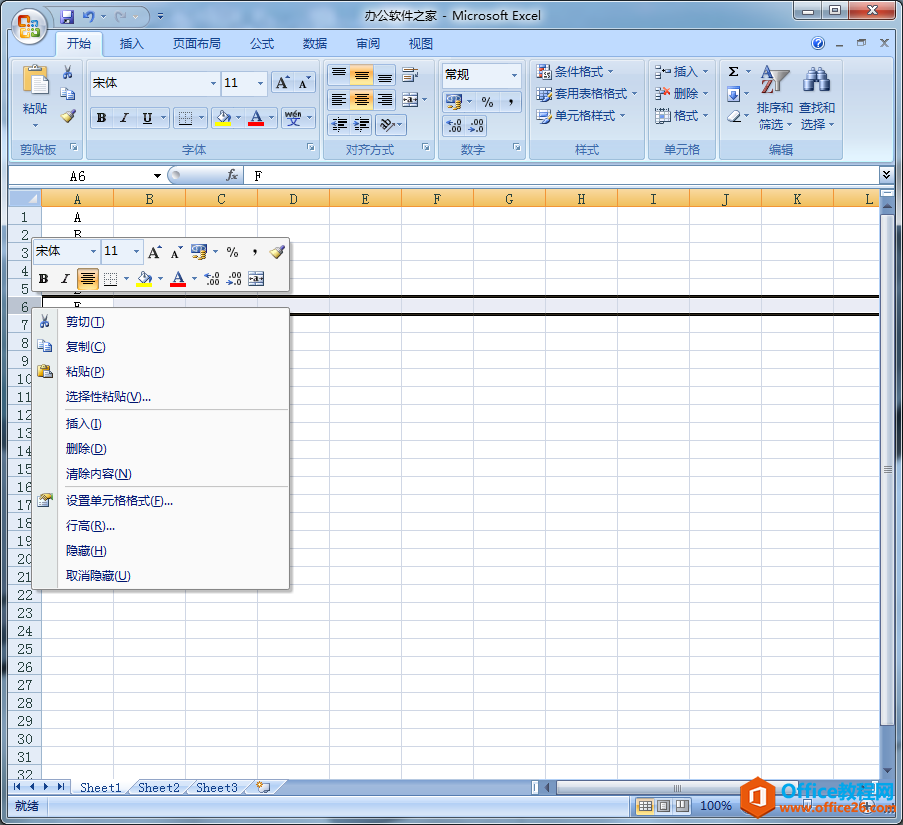Viewport: 903px width, 825px height.
Task: Choose 删除(D) from context menu
Action: click(161, 448)
